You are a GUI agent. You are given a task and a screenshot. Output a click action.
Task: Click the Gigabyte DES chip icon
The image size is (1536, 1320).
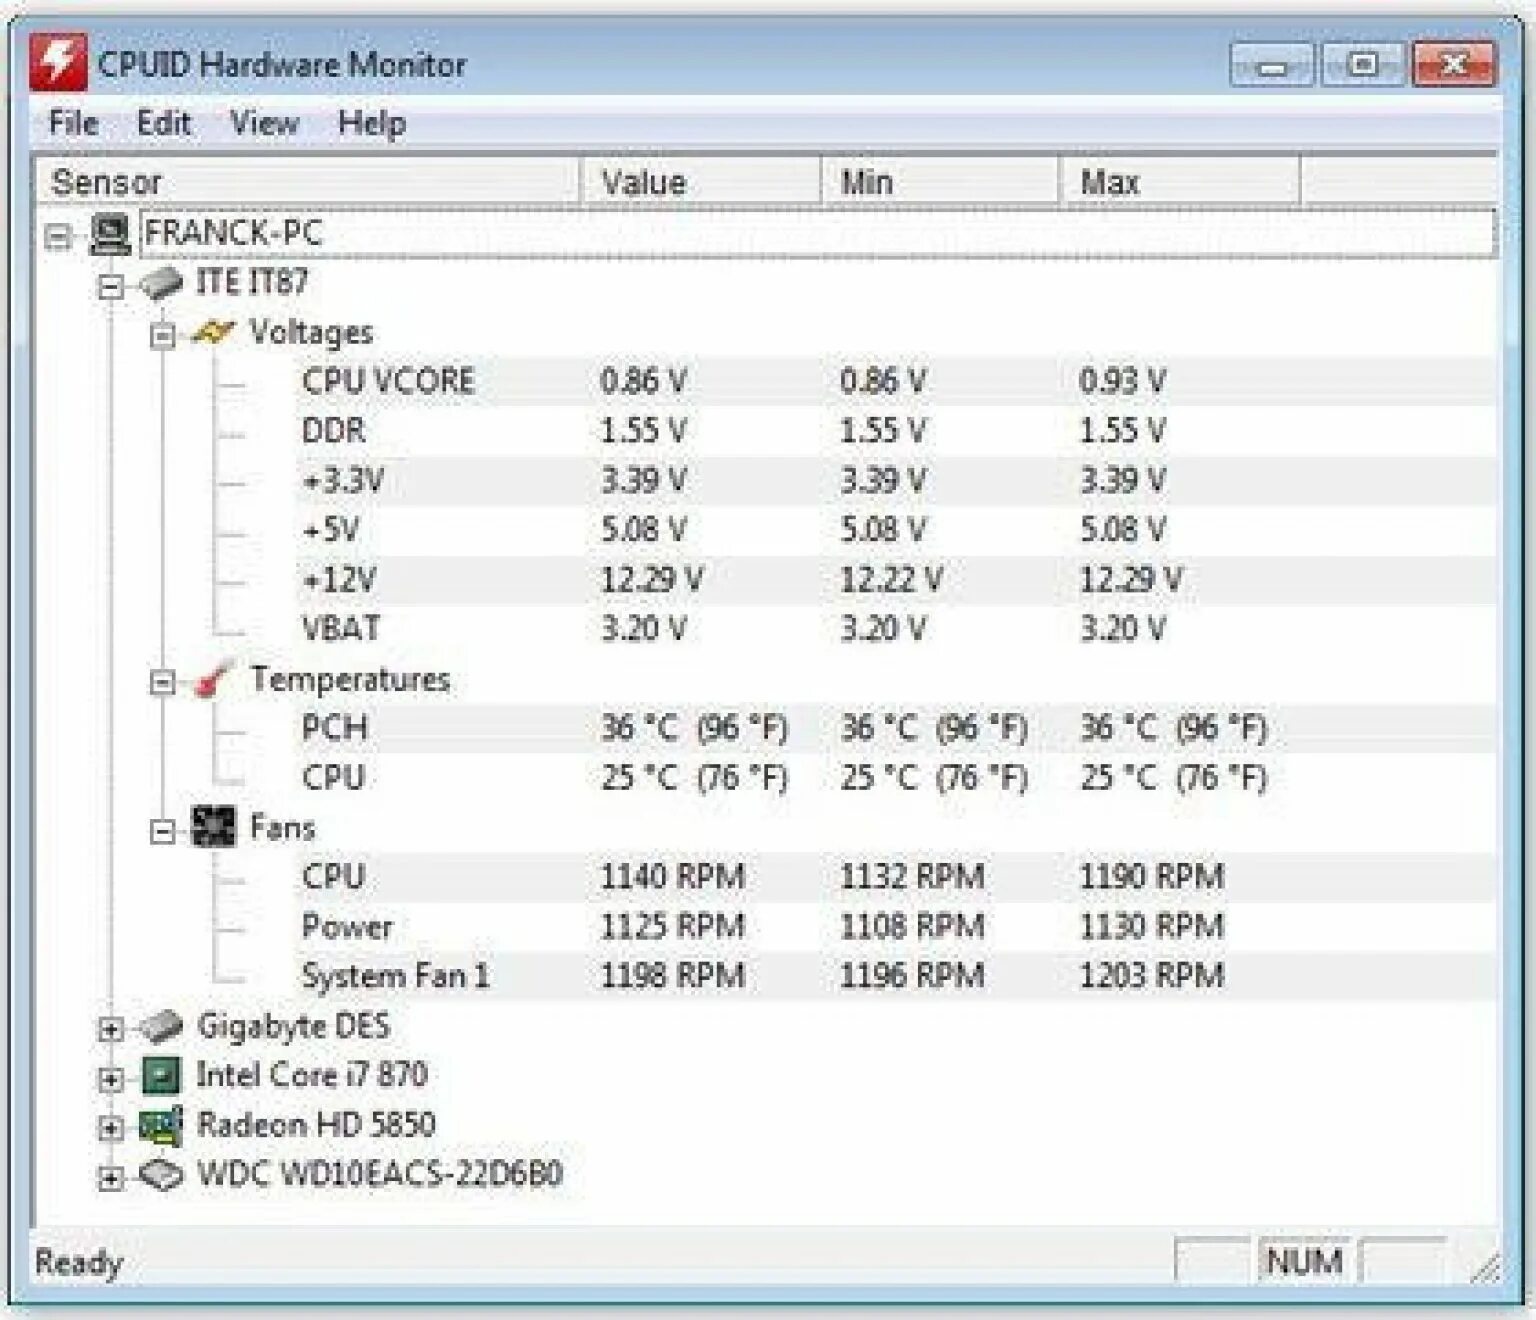160,1026
